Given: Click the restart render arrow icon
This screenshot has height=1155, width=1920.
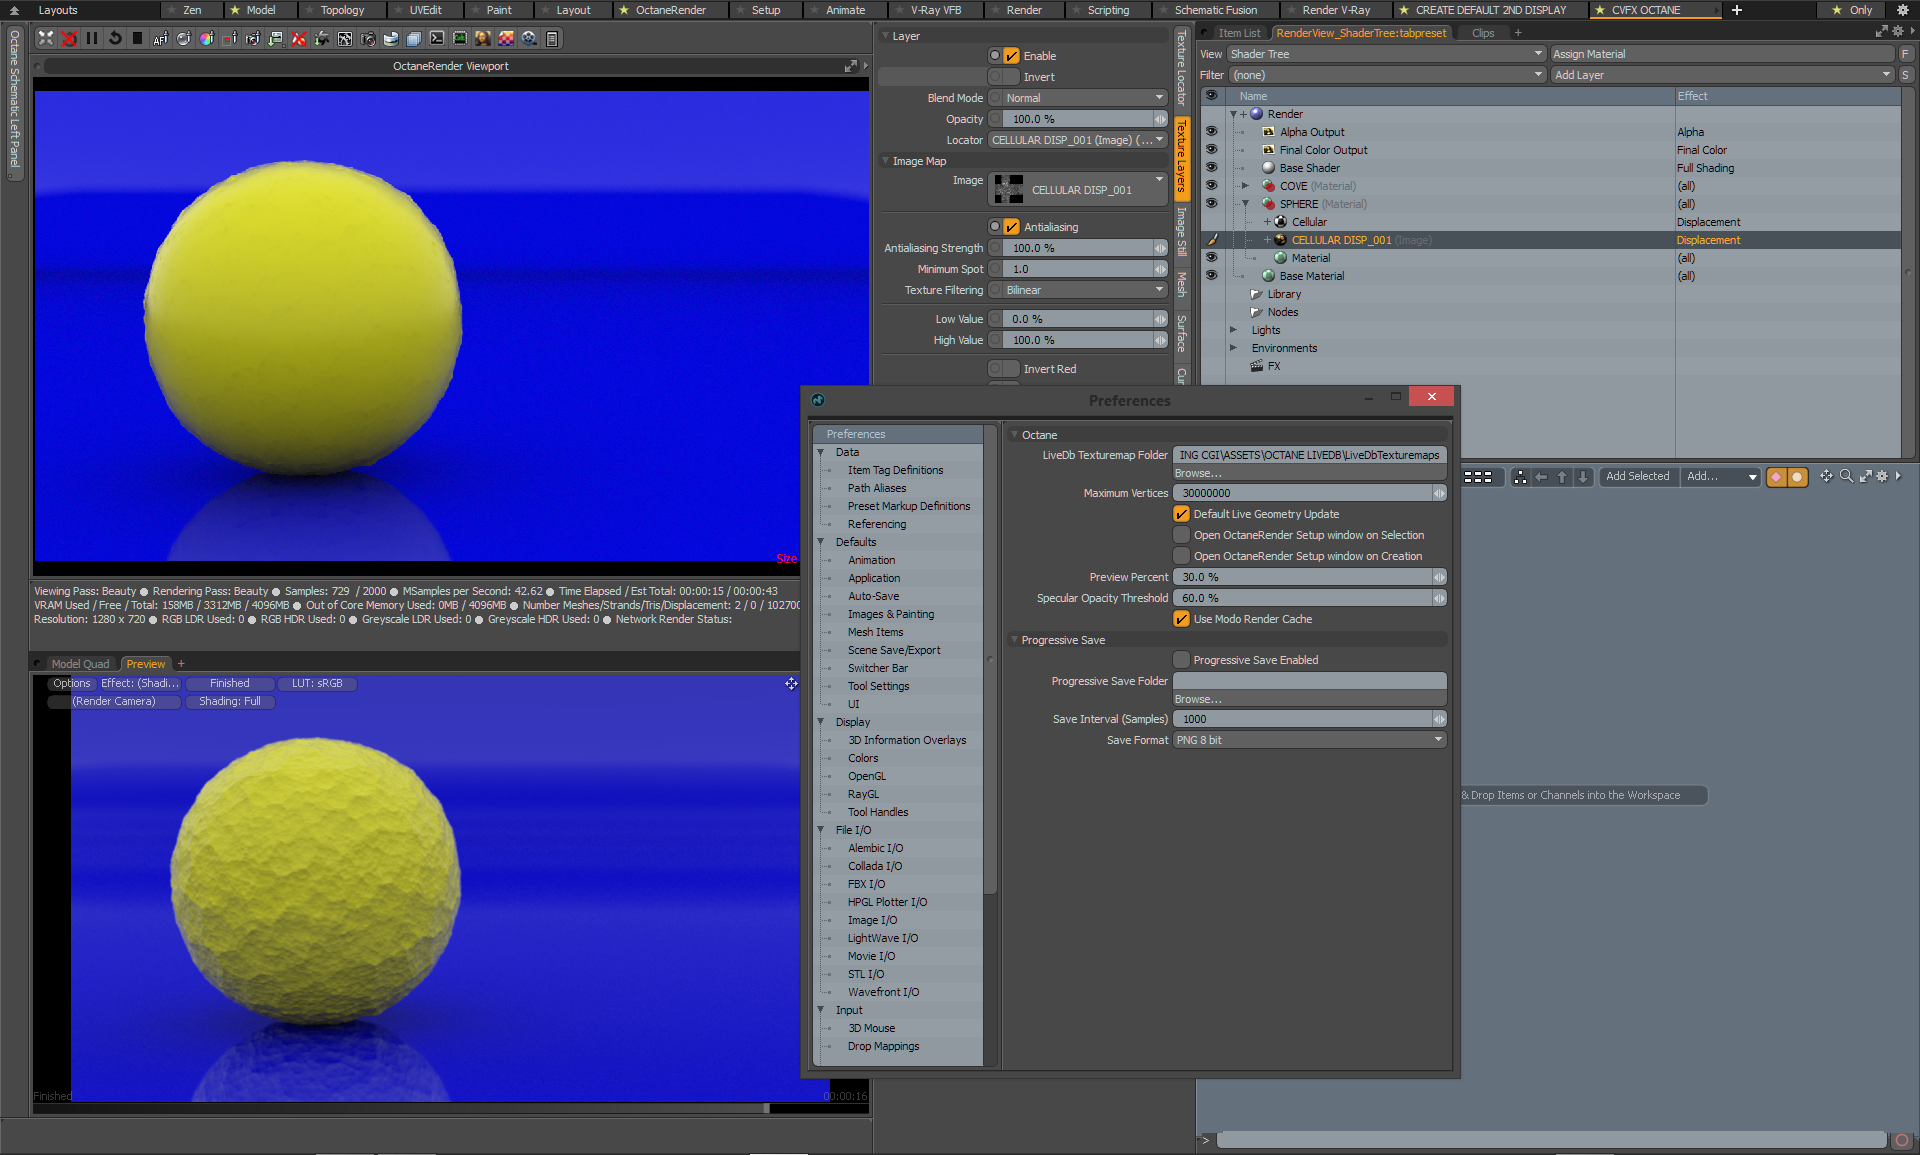Looking at the screenshot, I should click(115, 38).
